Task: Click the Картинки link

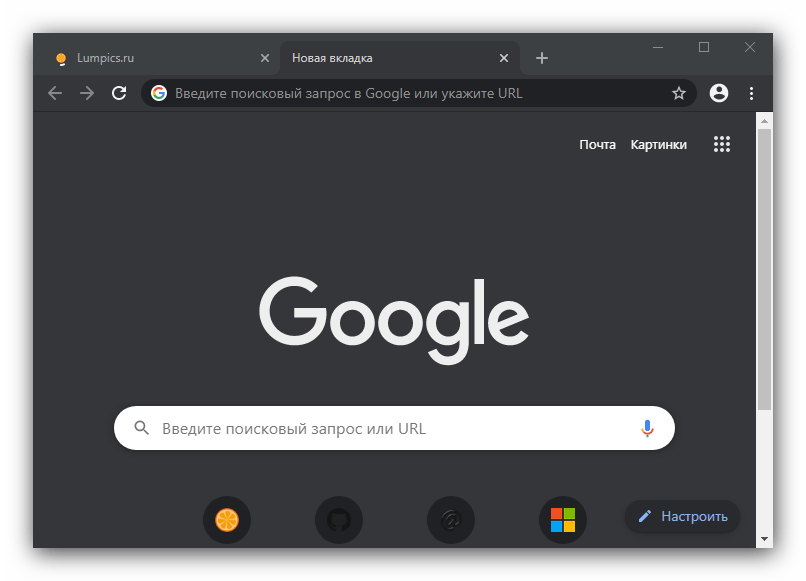Action: (658, 144)
